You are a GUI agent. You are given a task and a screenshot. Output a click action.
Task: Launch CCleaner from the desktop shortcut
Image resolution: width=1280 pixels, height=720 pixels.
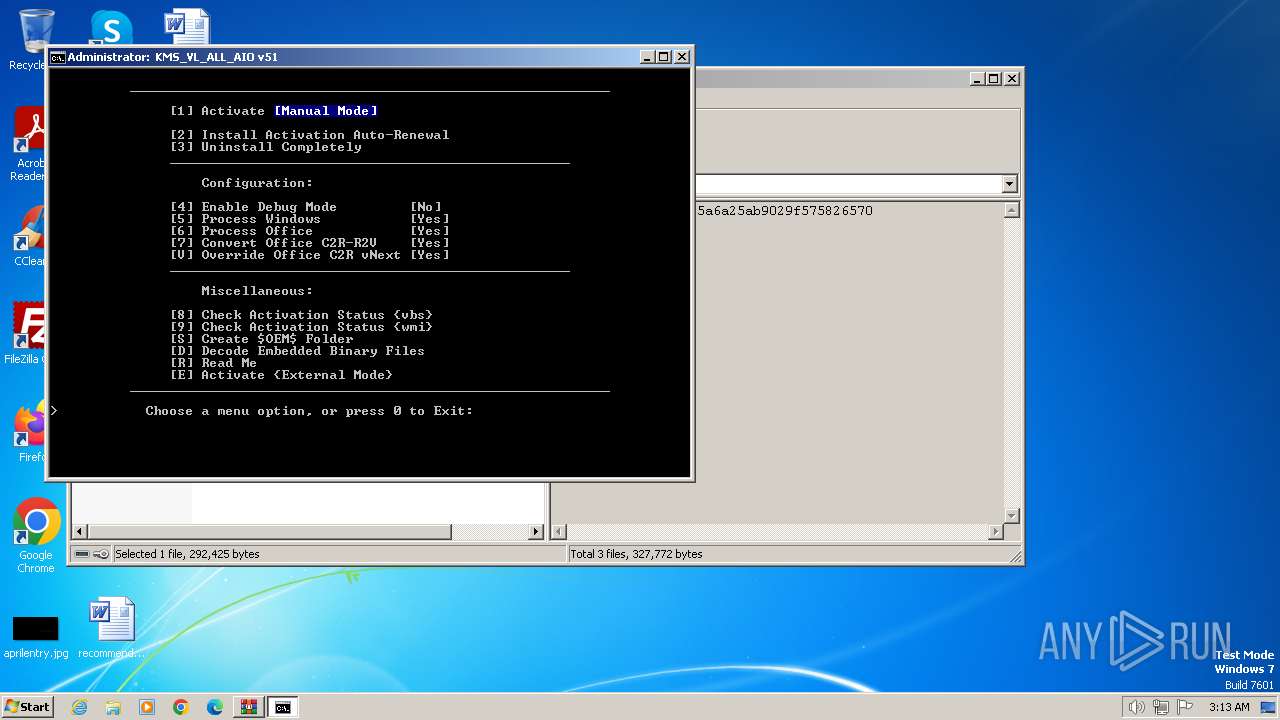pos(30,236)
